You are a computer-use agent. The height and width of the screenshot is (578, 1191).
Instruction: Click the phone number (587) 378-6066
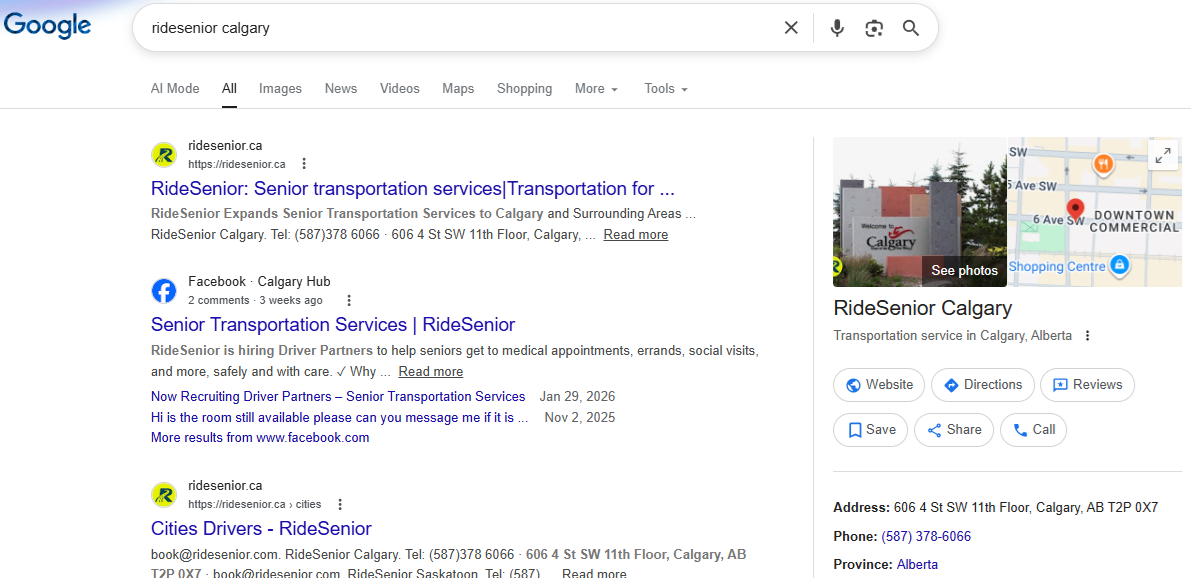tap(926, 537)
